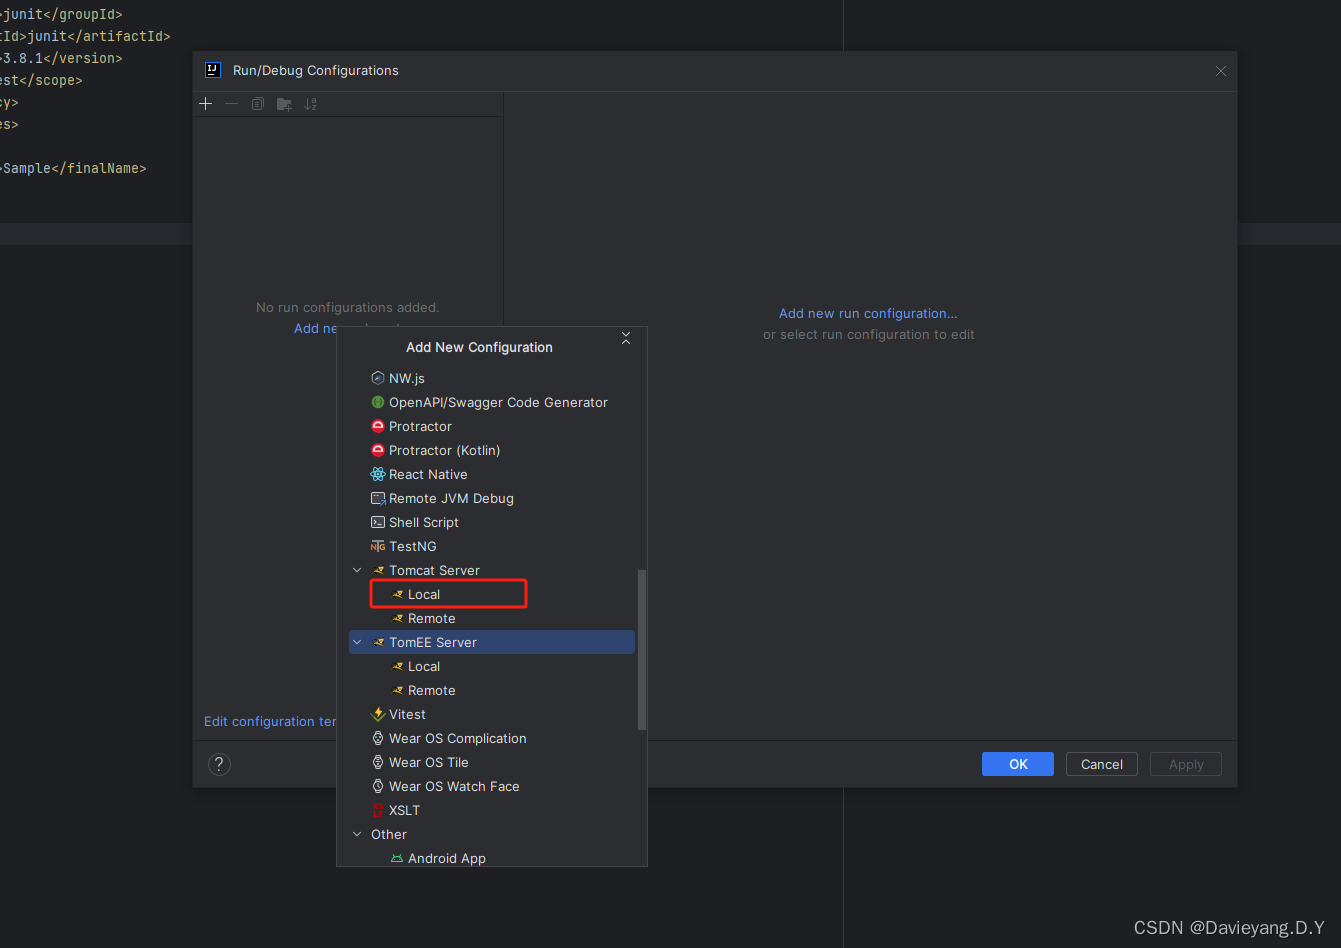
Task: Click the Vitest lightning icon
Action: pyautogui.click(x=378, y=714)
